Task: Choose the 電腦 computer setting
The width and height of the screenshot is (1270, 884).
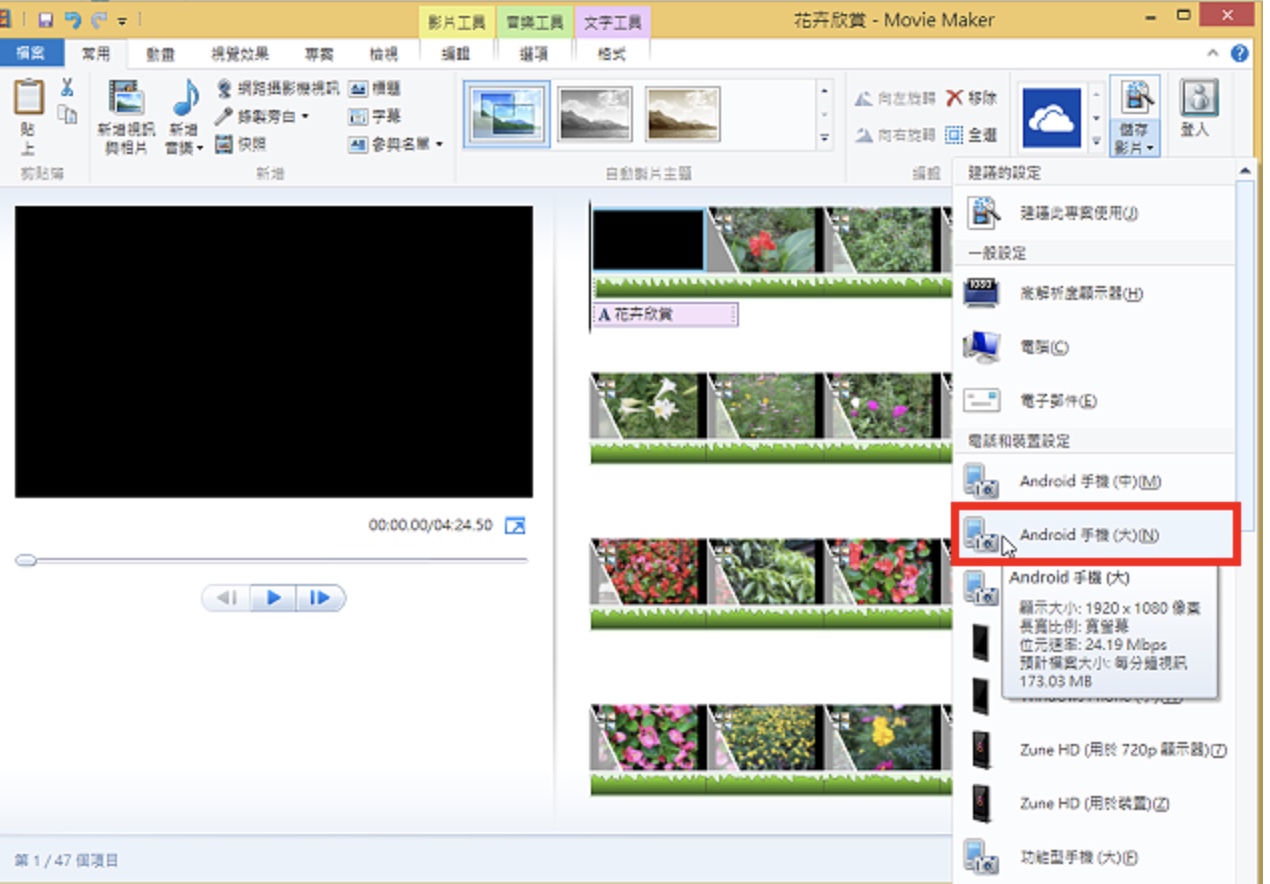Action: point(1094,347)
